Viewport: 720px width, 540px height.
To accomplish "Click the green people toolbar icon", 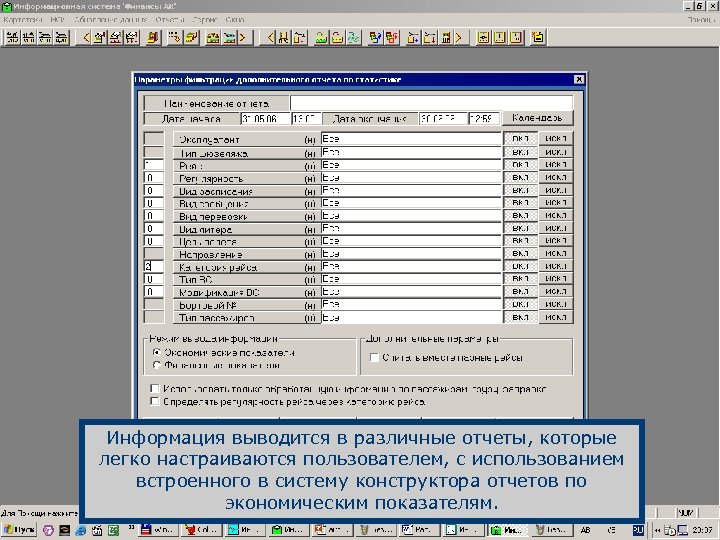I will pyautogui.click(x=353, y=37).
